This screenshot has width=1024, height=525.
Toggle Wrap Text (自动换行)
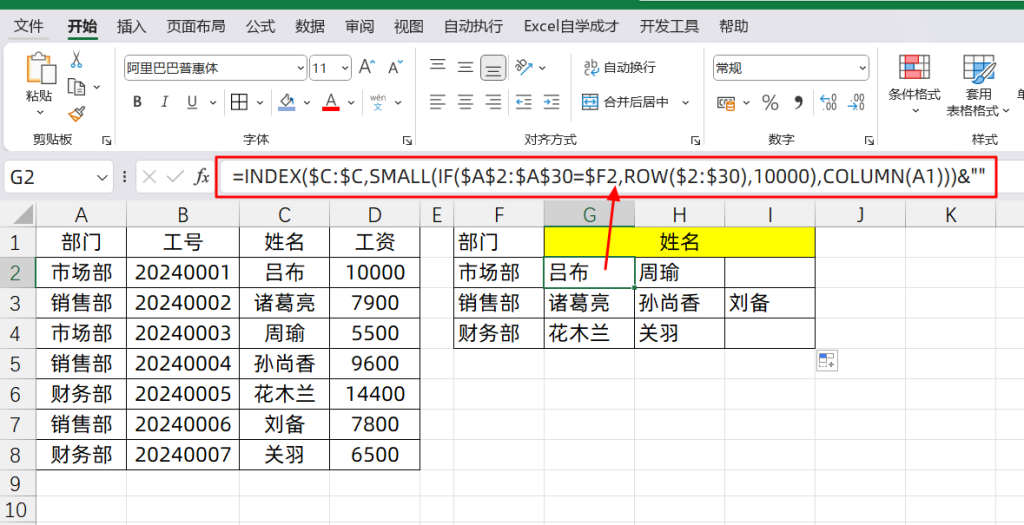tap(620, 68)
